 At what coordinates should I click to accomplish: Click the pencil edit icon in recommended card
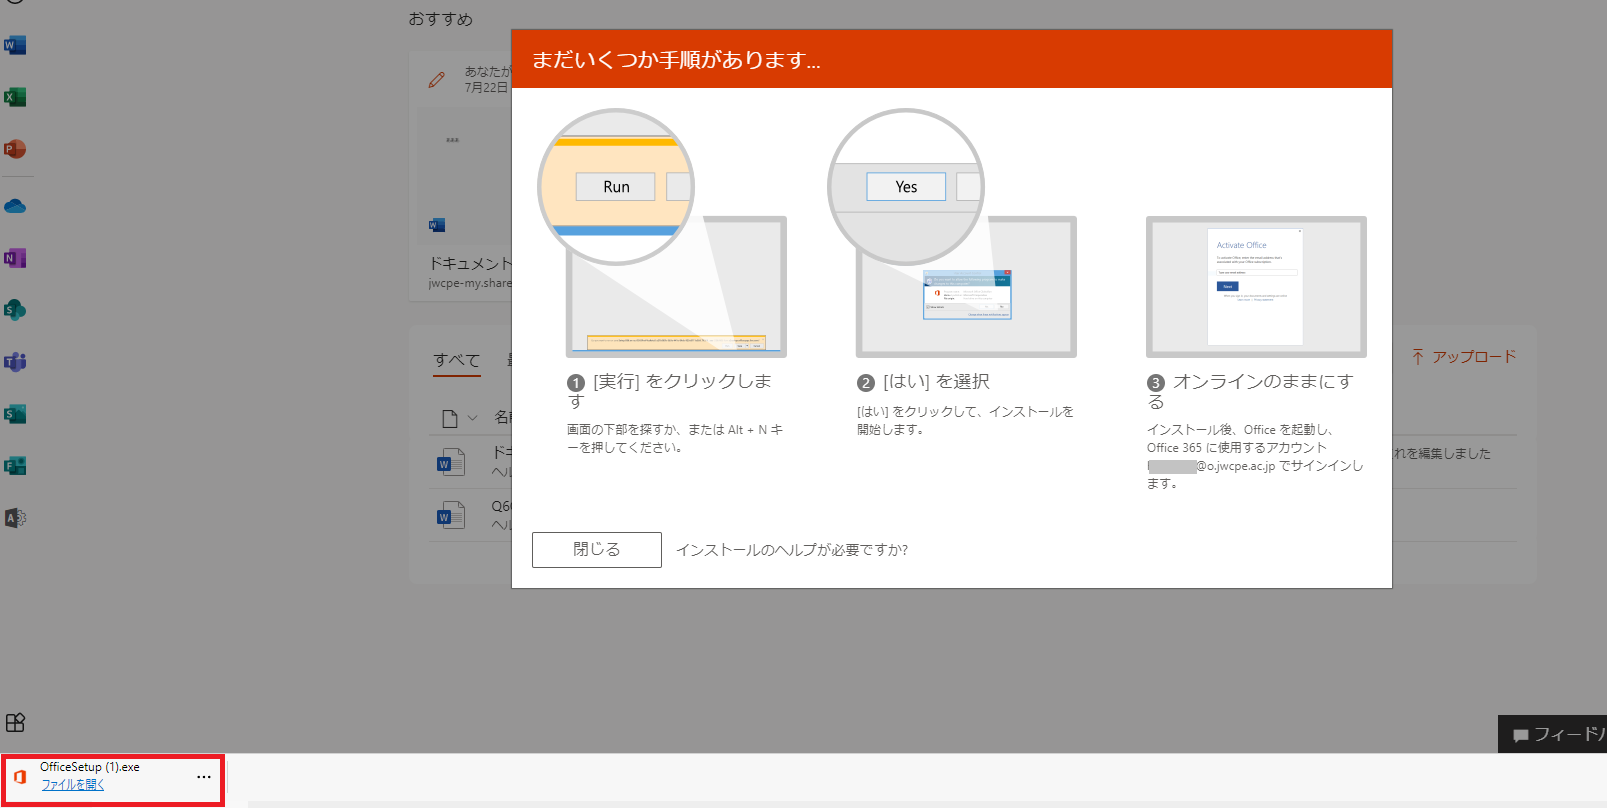437,79
